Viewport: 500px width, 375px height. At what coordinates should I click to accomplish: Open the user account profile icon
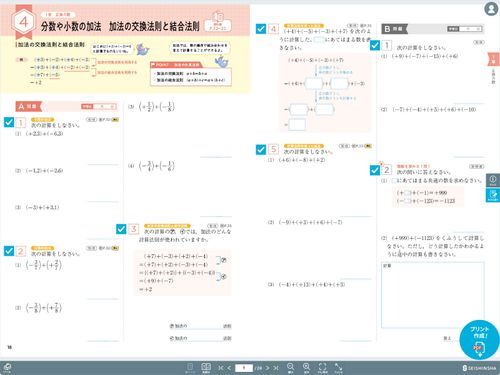491,9
